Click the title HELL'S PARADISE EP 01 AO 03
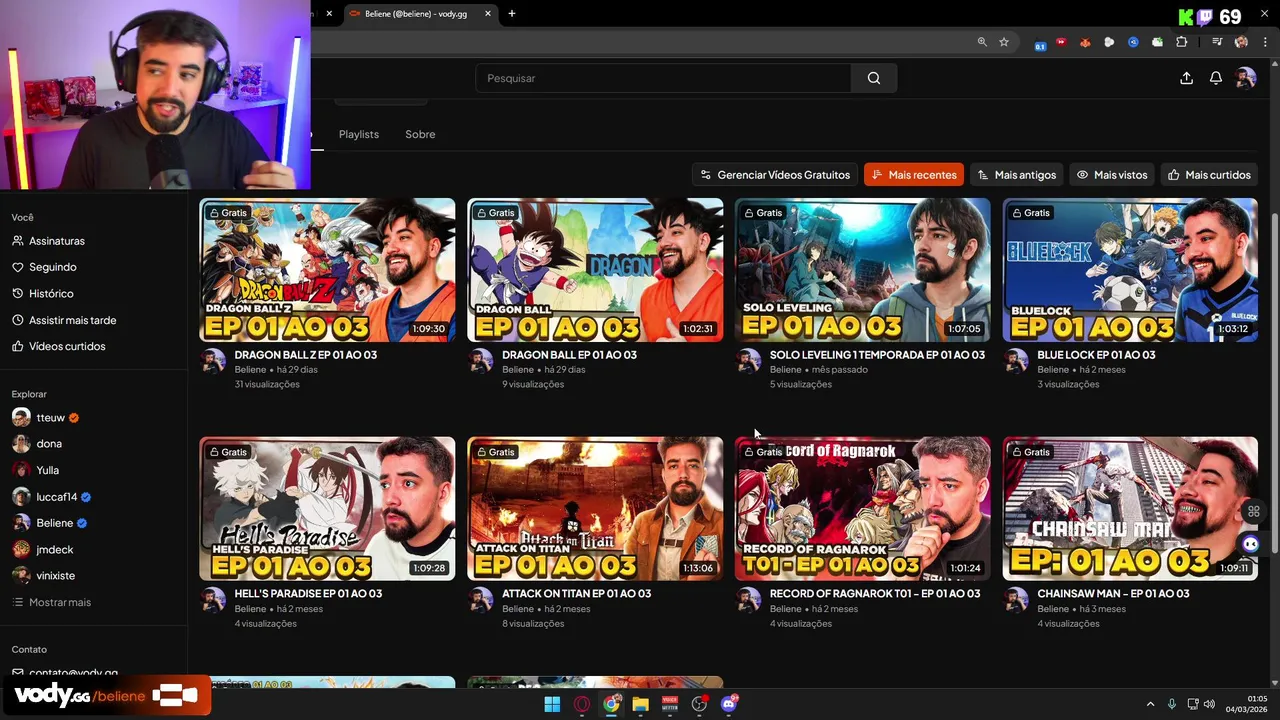This screenshot has height=720, width=1280. click(308, 594)
